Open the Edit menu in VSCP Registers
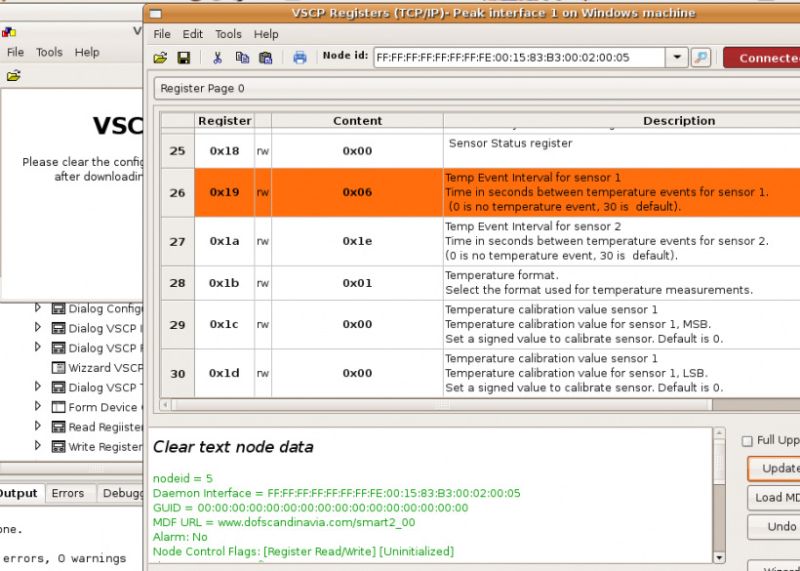800x571 pixels. click(193, 34)
